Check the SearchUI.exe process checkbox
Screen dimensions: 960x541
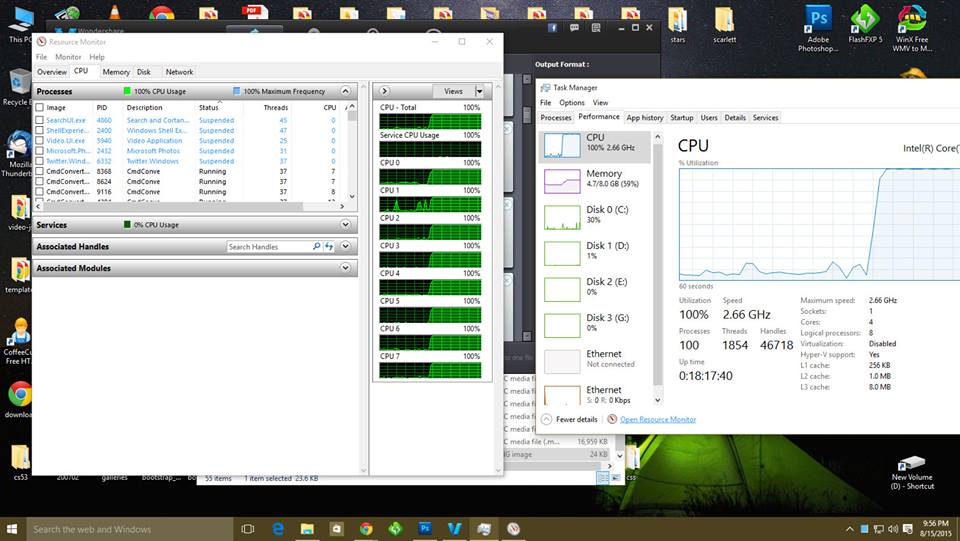[x=40, y=120]
